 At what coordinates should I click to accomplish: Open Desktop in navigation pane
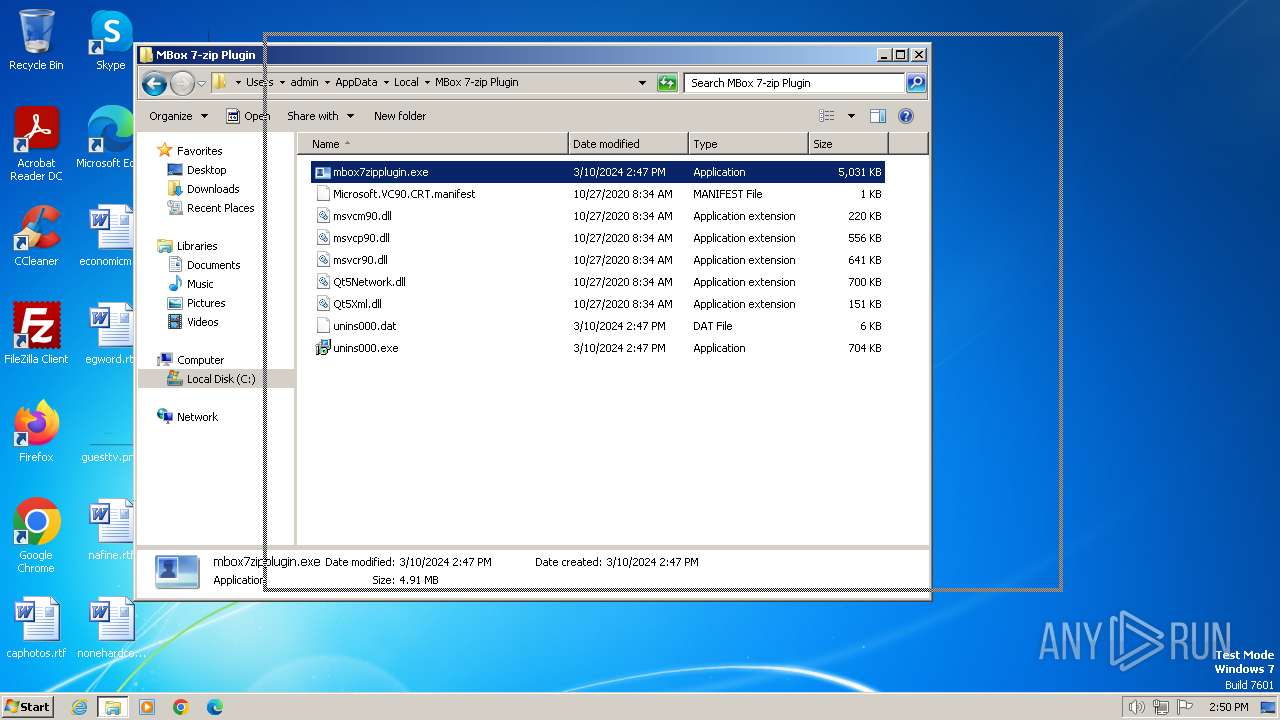point(206,170)
